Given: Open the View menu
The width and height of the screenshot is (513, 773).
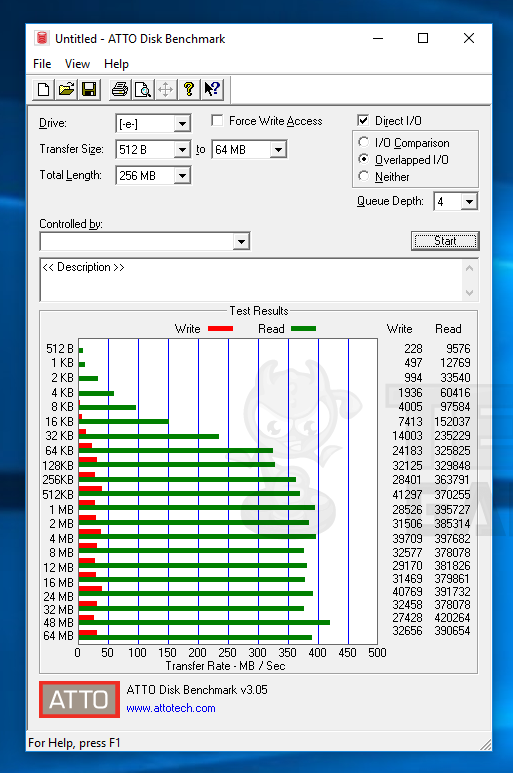Looking at the screenshot, I should tap(77, 64).
